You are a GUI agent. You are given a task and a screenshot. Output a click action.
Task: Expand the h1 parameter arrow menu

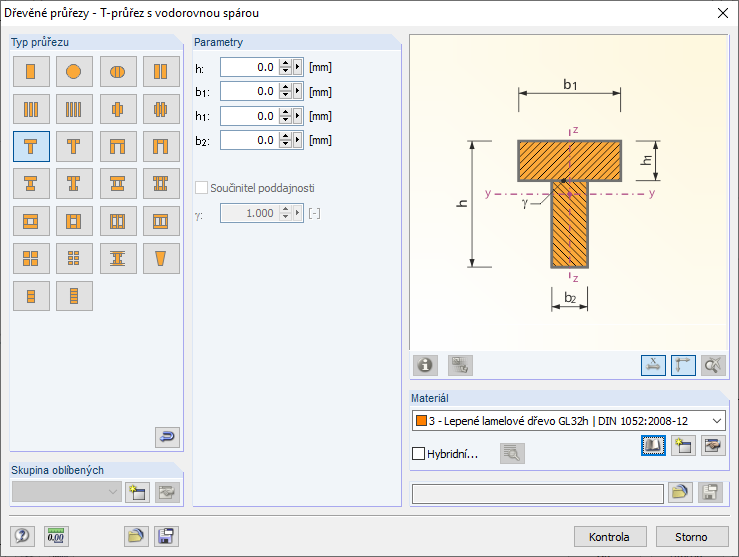(x=297, y=116)
